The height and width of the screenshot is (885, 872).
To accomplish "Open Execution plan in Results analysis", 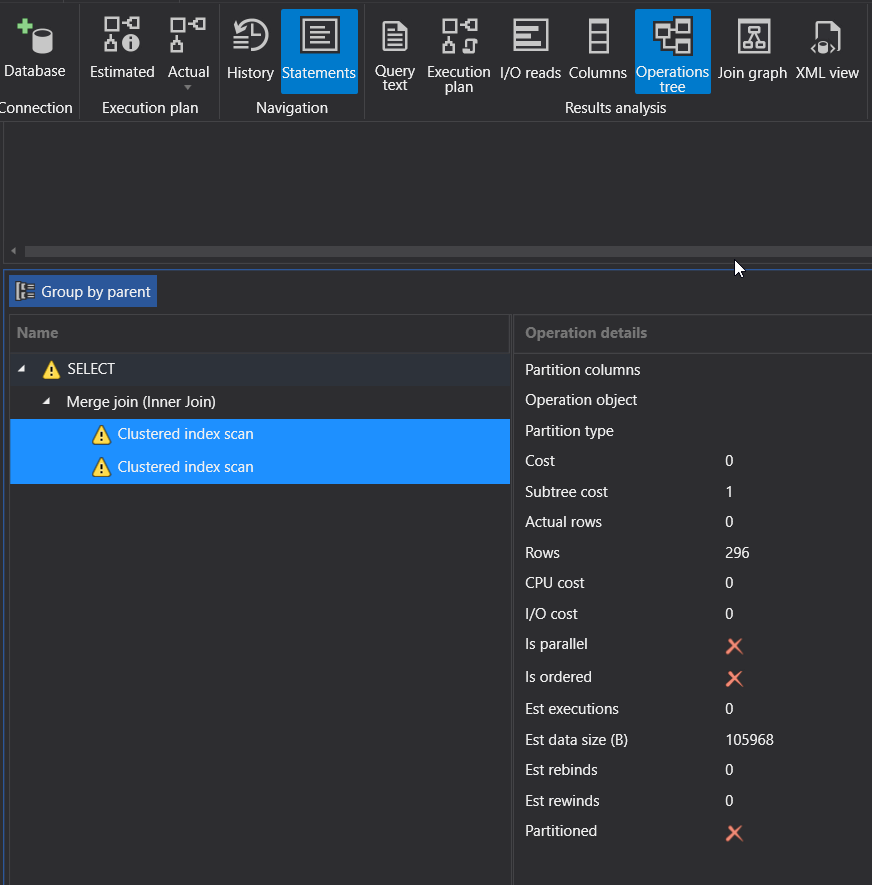I will [458, 52].
